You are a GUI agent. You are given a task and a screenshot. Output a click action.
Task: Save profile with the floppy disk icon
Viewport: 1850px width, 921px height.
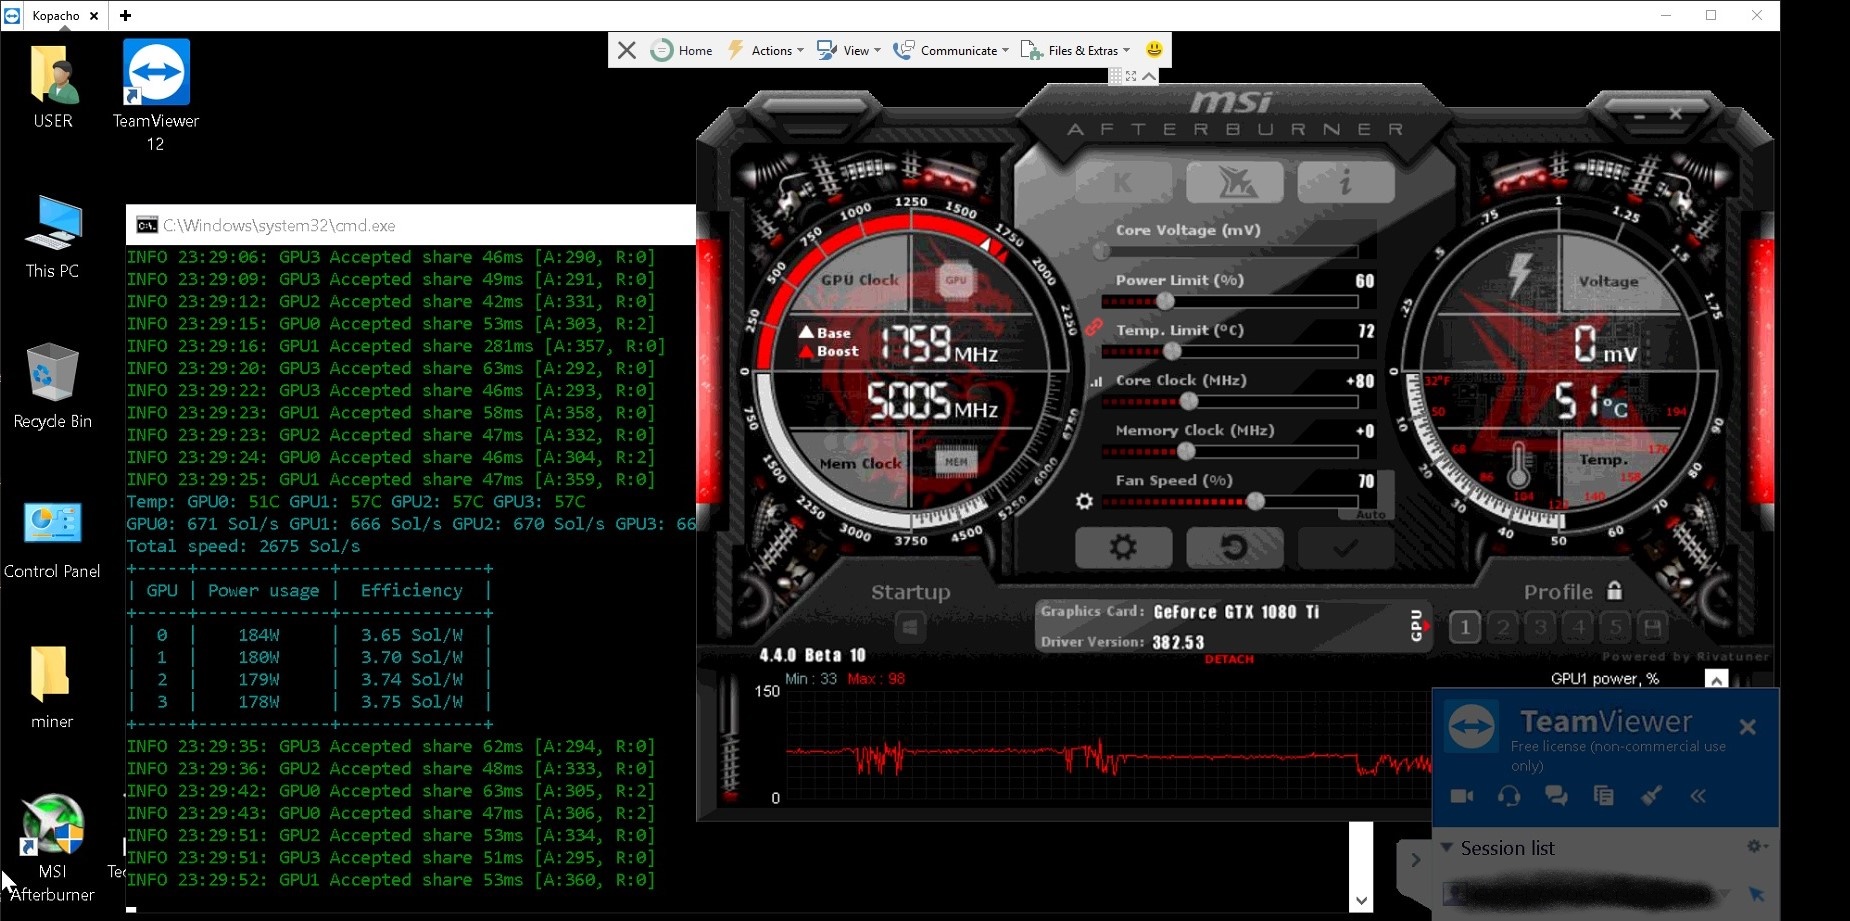pyautogui.click(x=1653, y=627)
